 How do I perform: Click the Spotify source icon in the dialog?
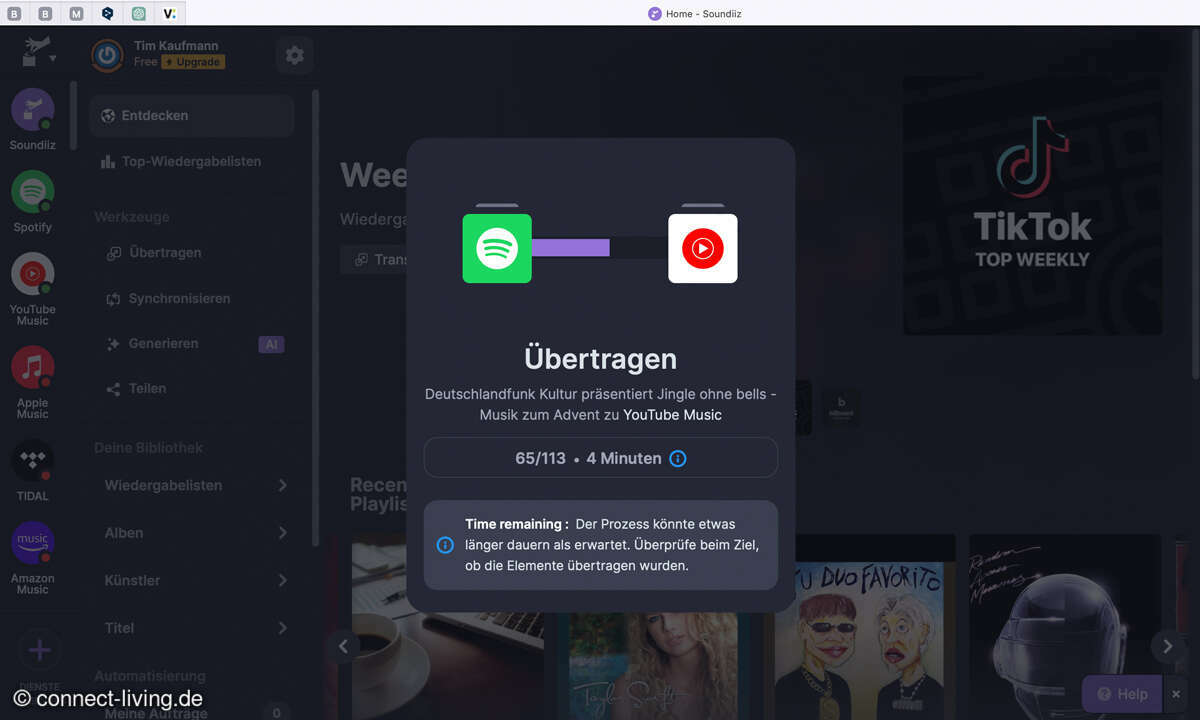tap(497, 248)
